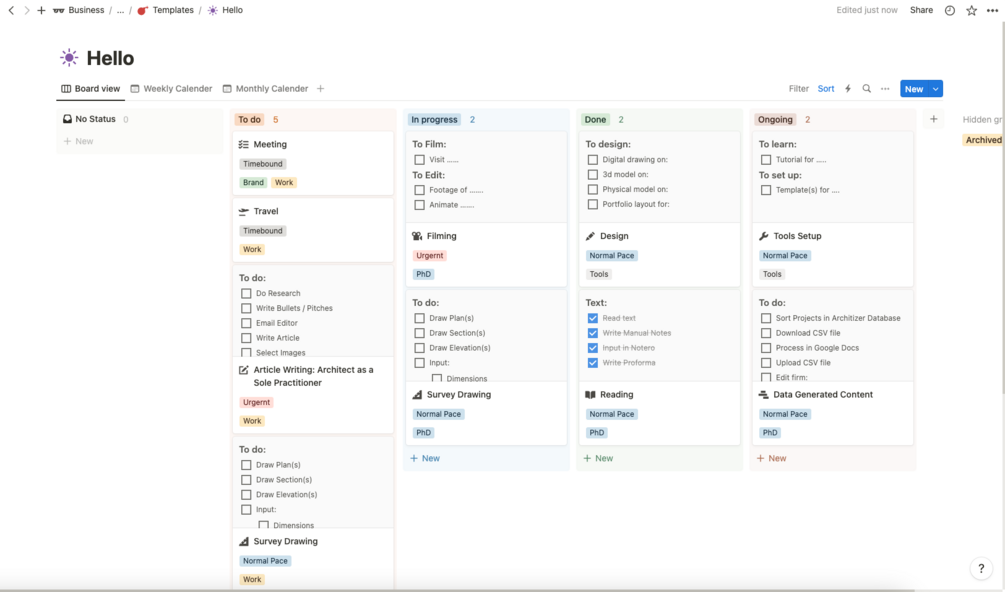This screenshot has height=592, width=1005.
Task: Click the To do column header
Action: point(249,119)
